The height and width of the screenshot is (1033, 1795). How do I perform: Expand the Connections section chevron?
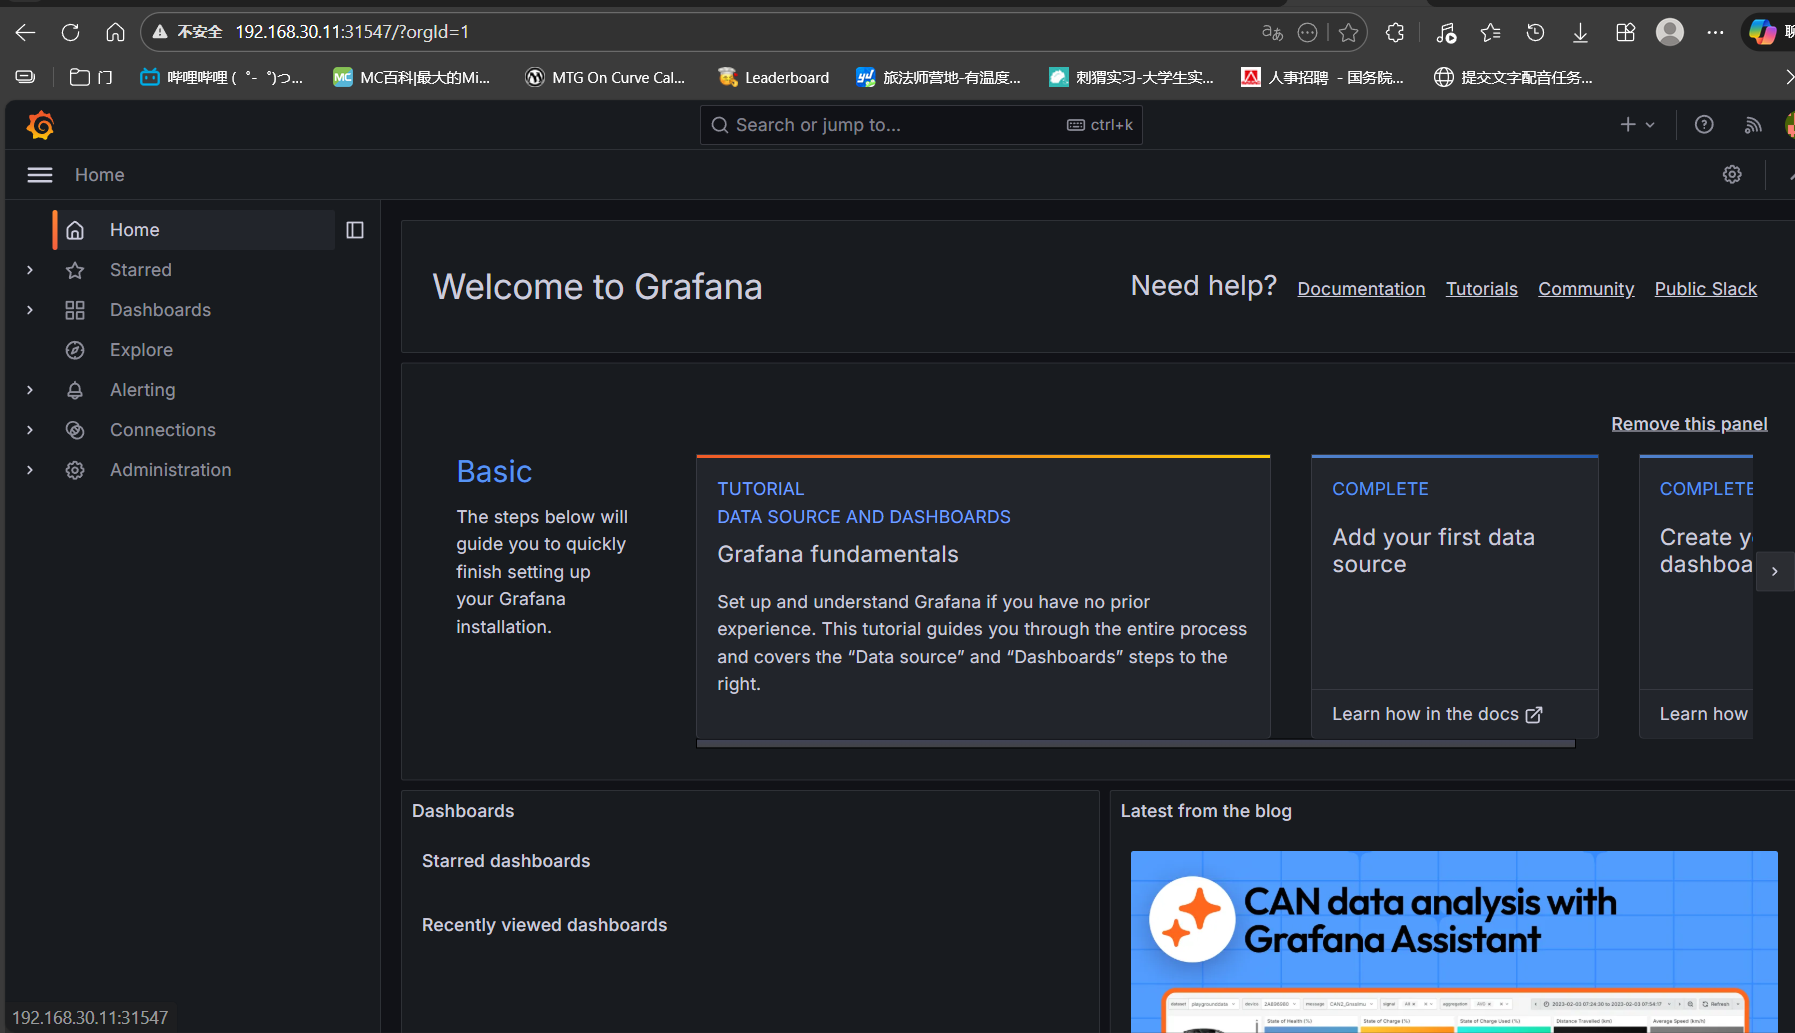(x=30, y=430)
